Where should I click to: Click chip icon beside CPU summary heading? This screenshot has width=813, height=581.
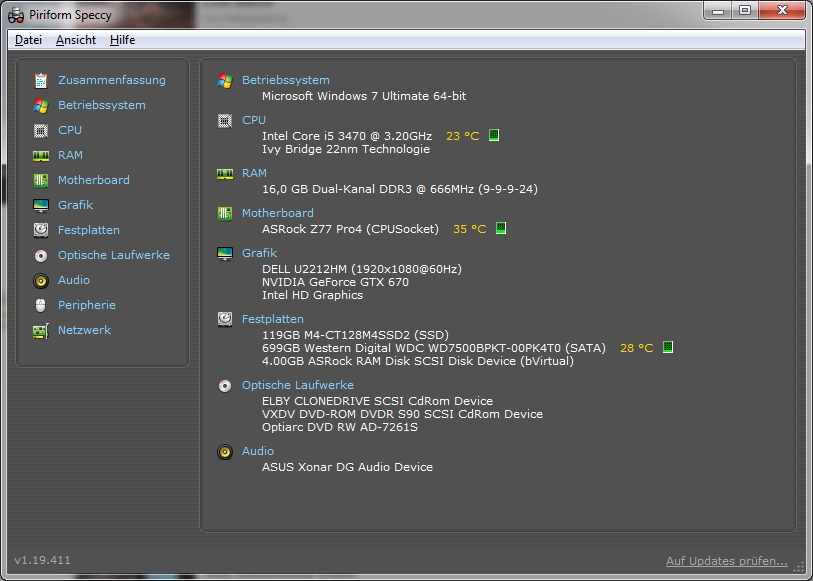[x=225, y=121]
